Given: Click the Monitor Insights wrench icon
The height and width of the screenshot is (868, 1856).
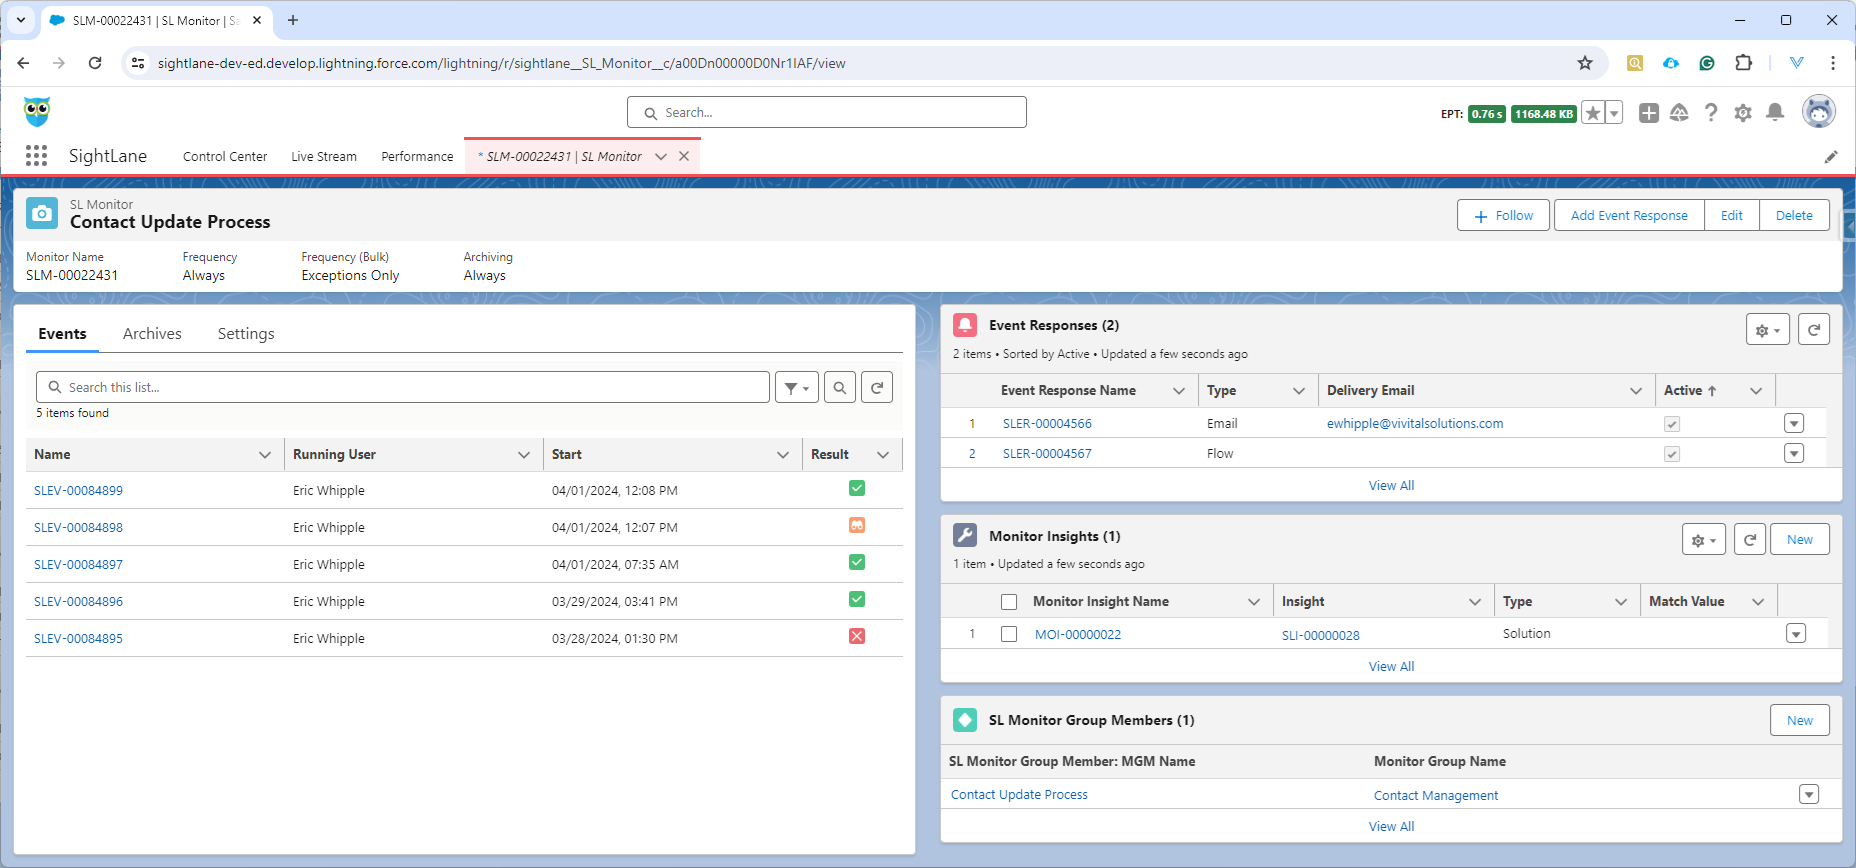Looking at the screenshot, I should pyautogui.click(x=965, y=535).
